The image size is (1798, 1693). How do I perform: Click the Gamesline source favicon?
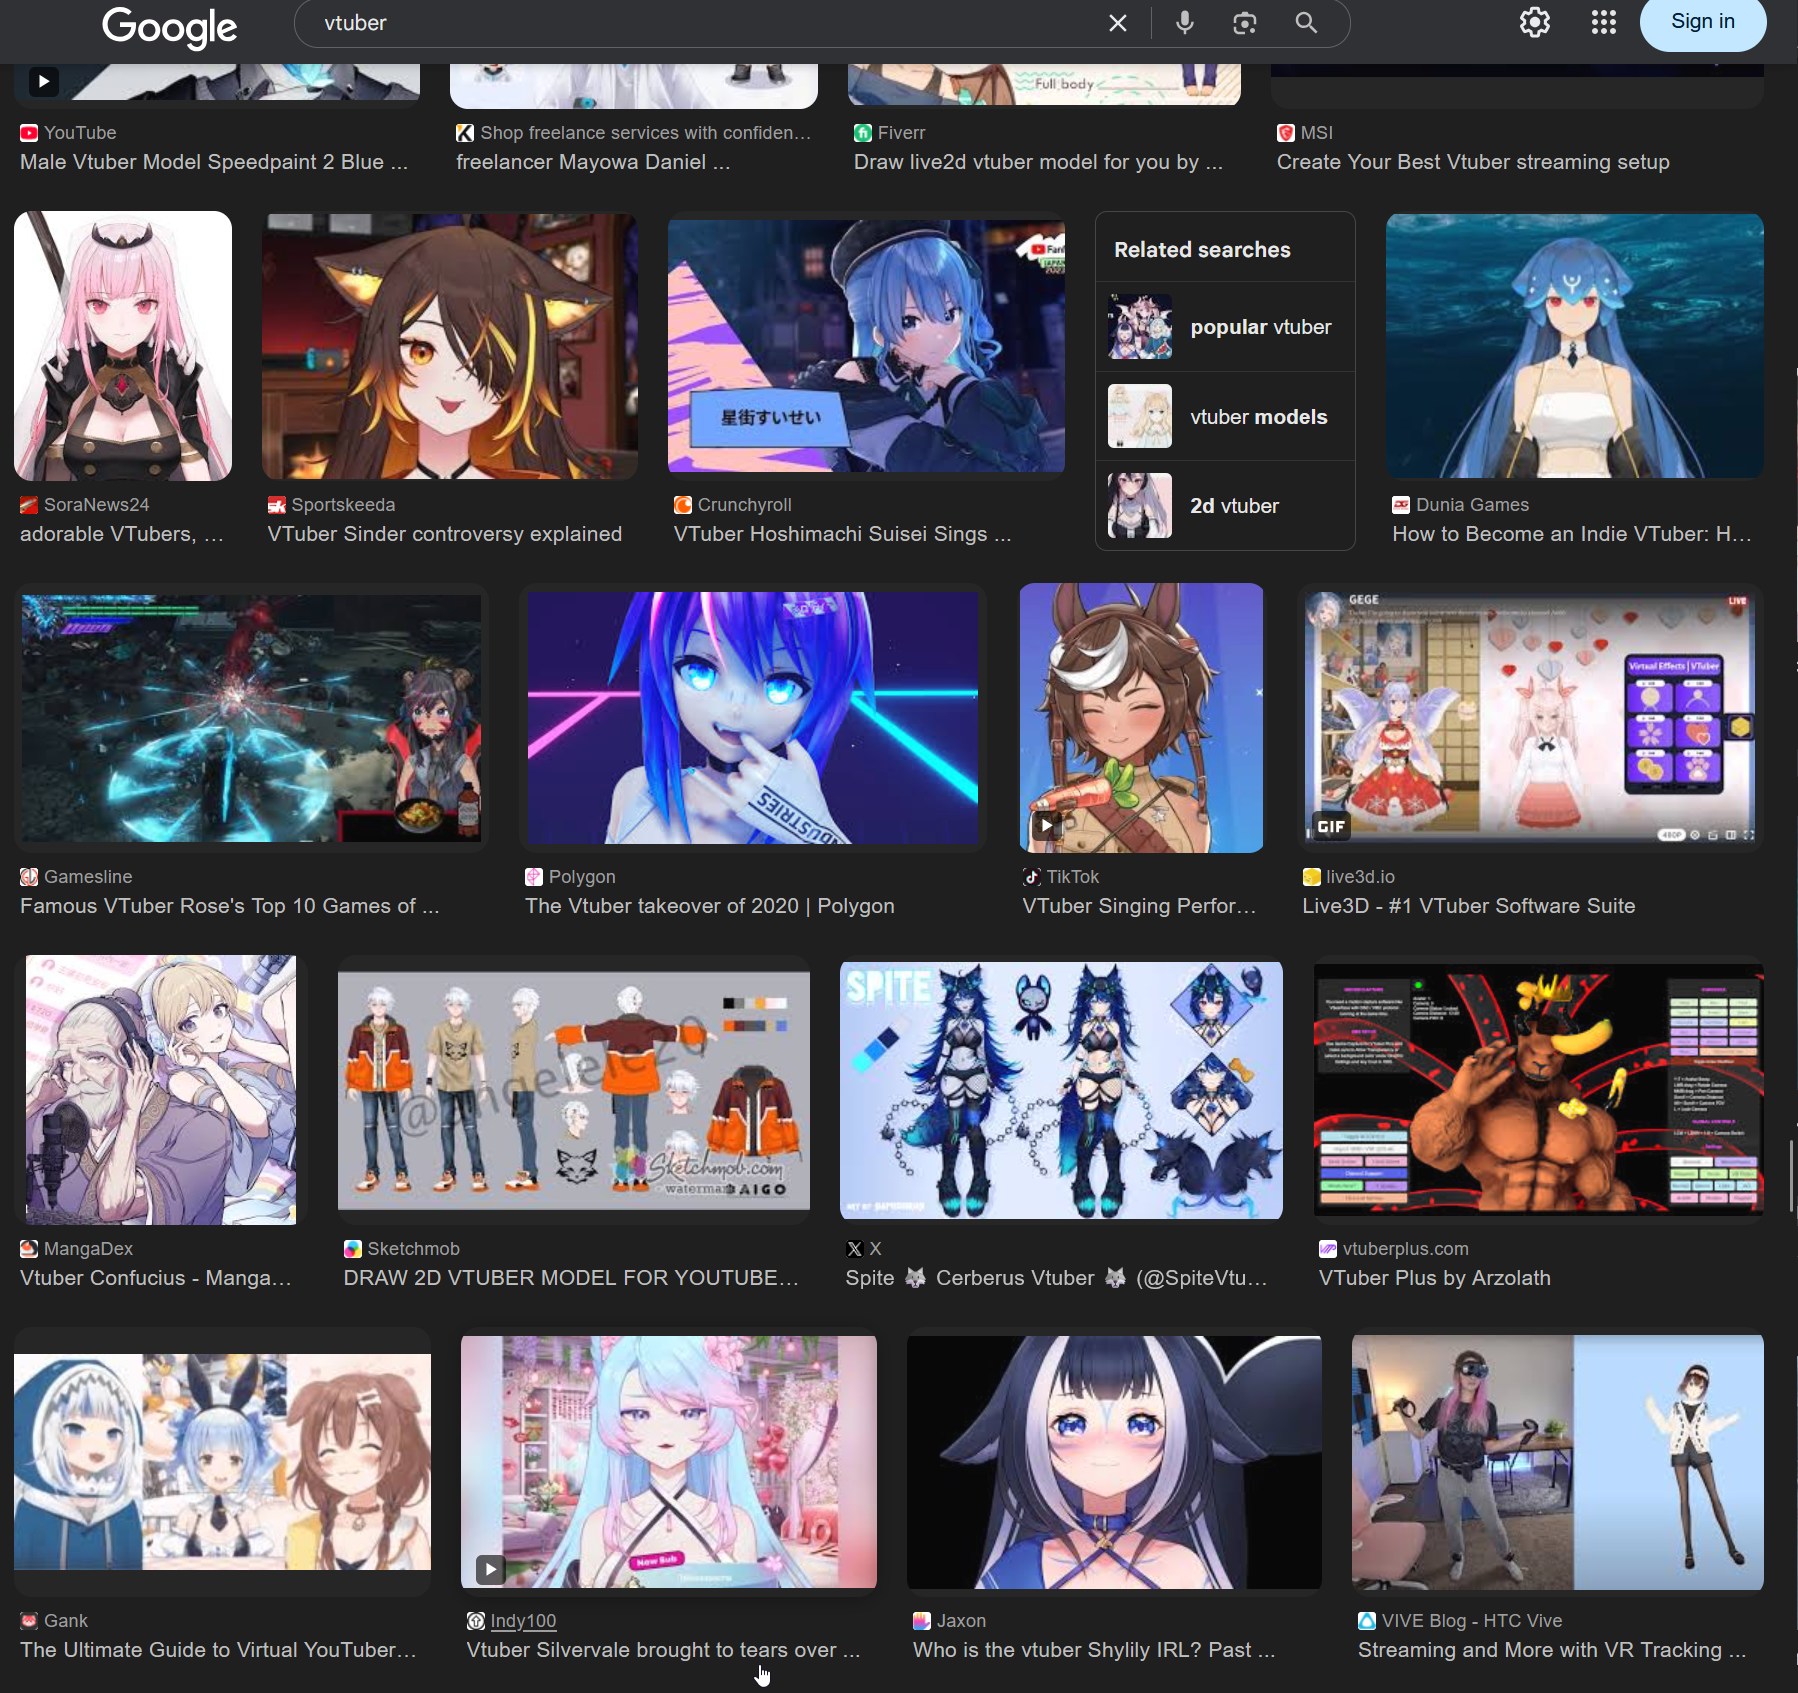click(29, 877)
